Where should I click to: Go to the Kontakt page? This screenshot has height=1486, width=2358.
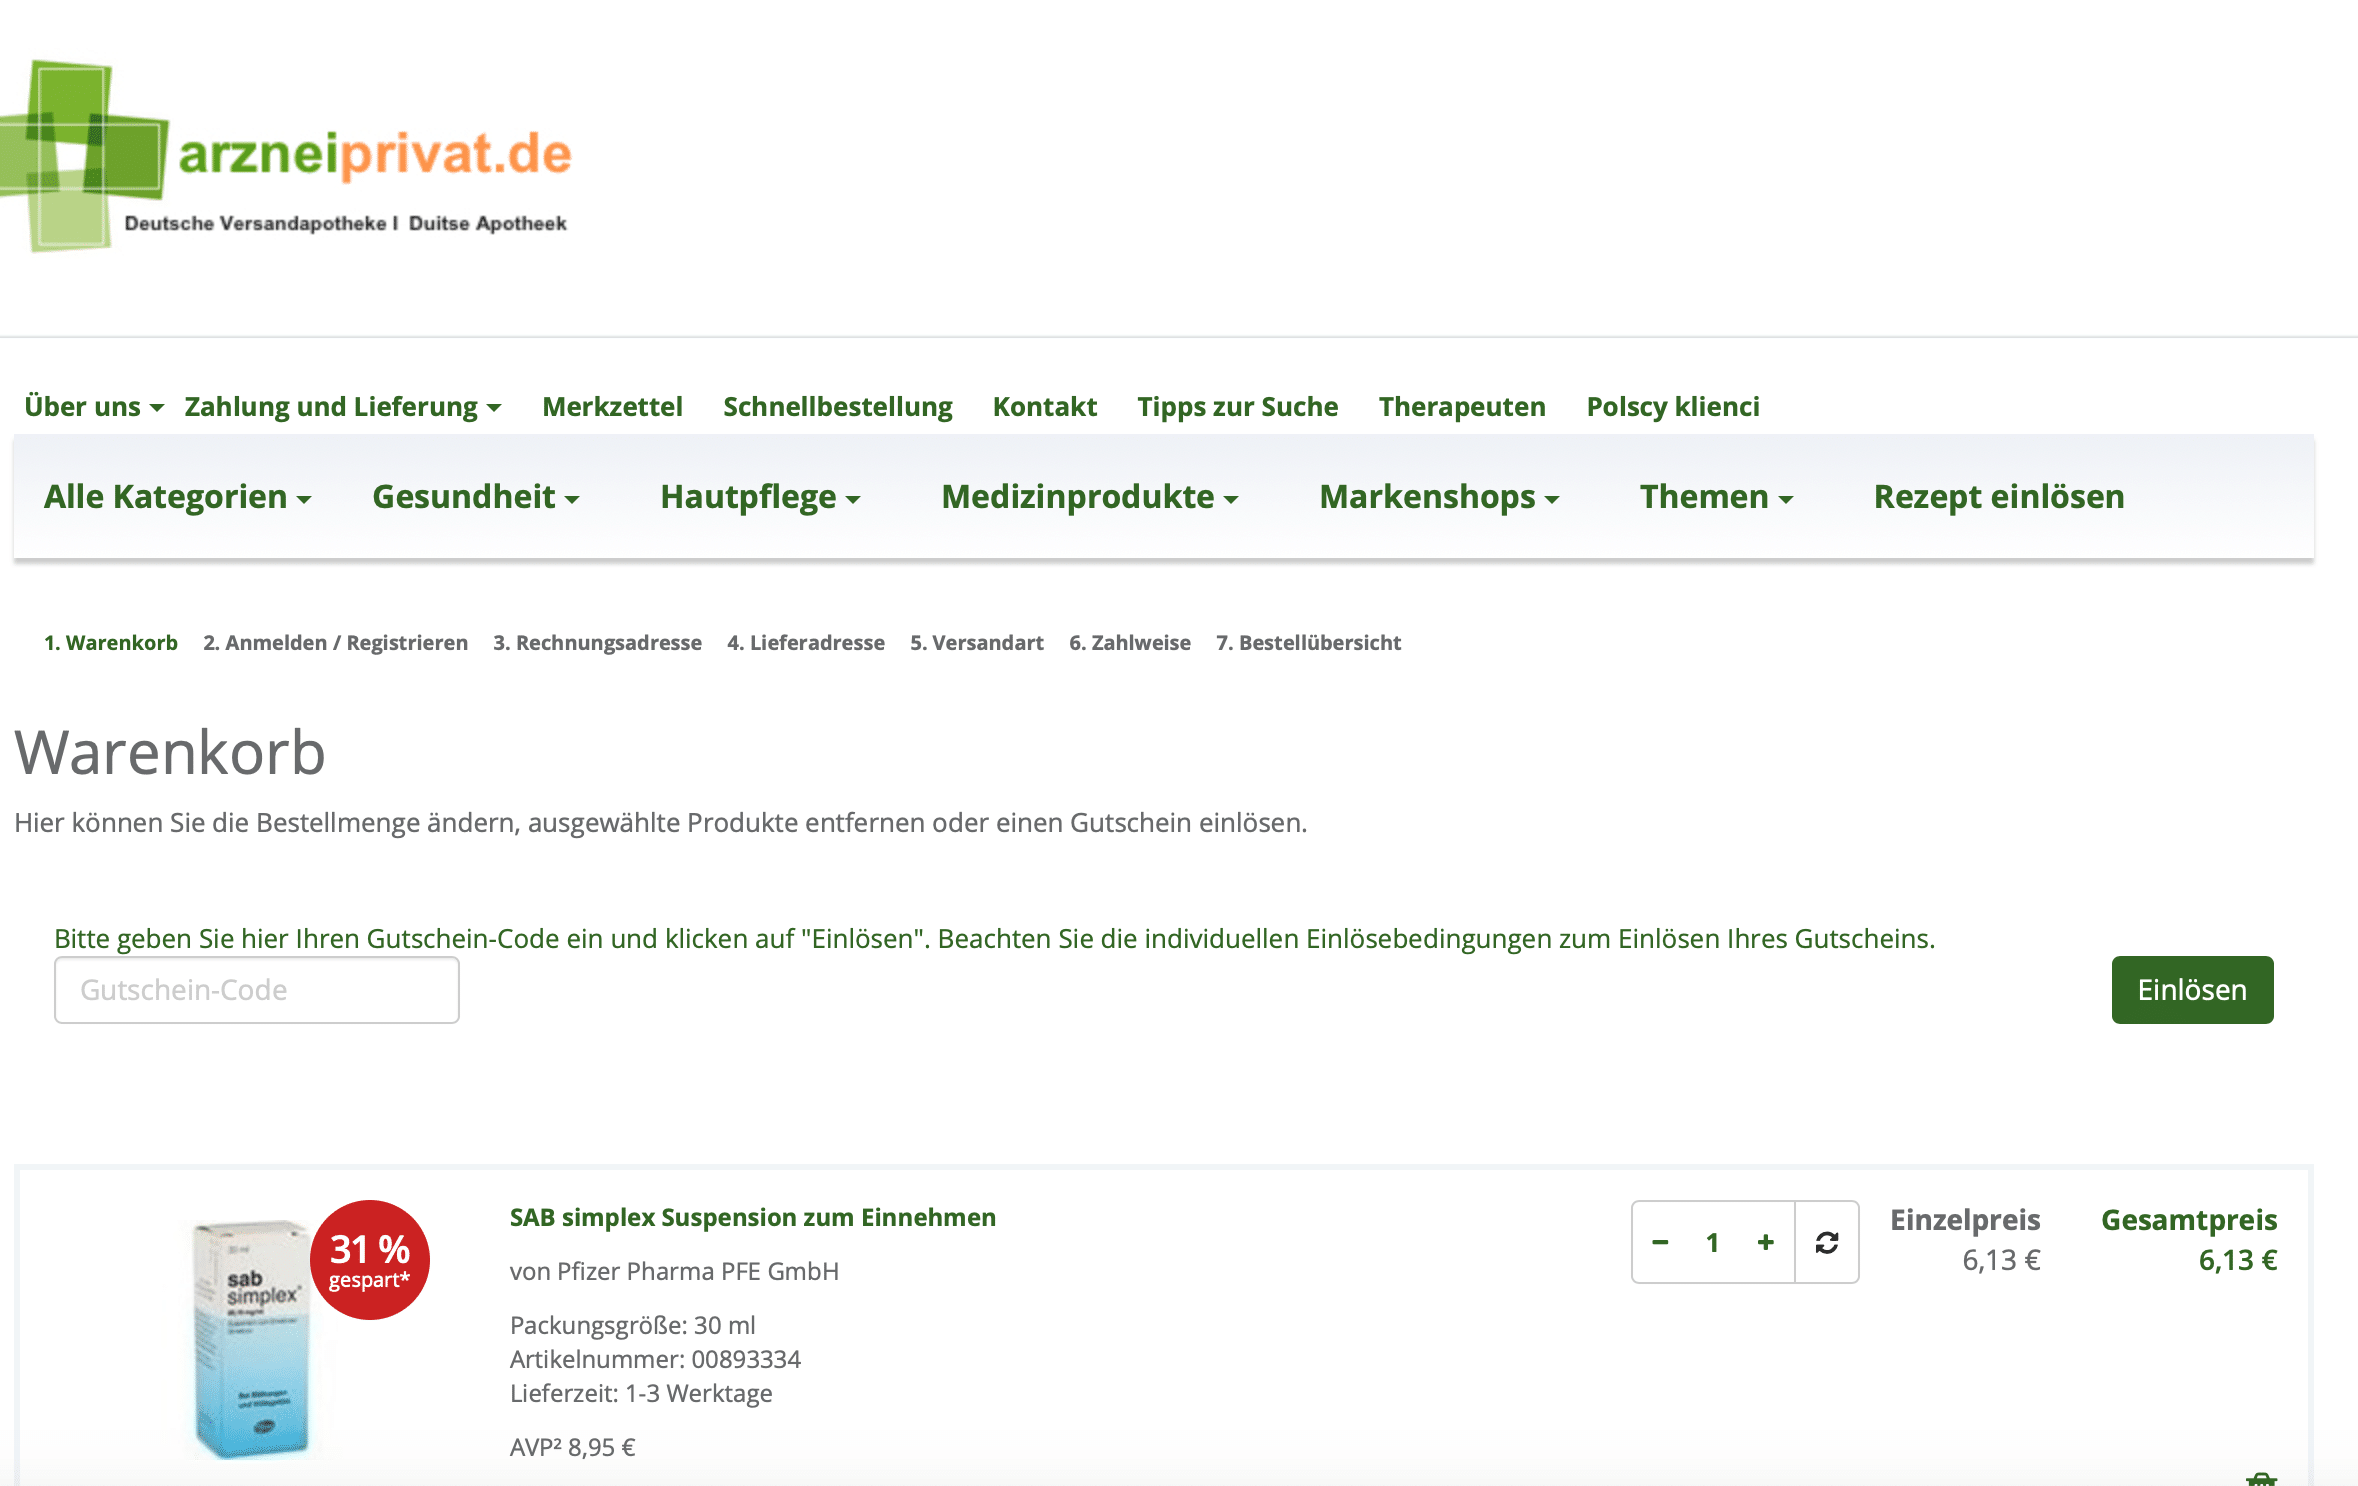click(x=1045, y=407)
